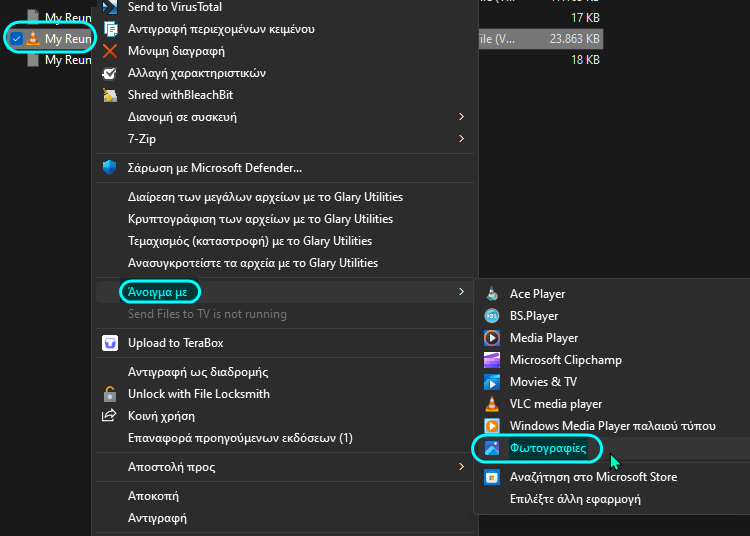This screenshot has height=536, width=750.
Task: Select the file row sized 17 KB
Action: (301, 18)
